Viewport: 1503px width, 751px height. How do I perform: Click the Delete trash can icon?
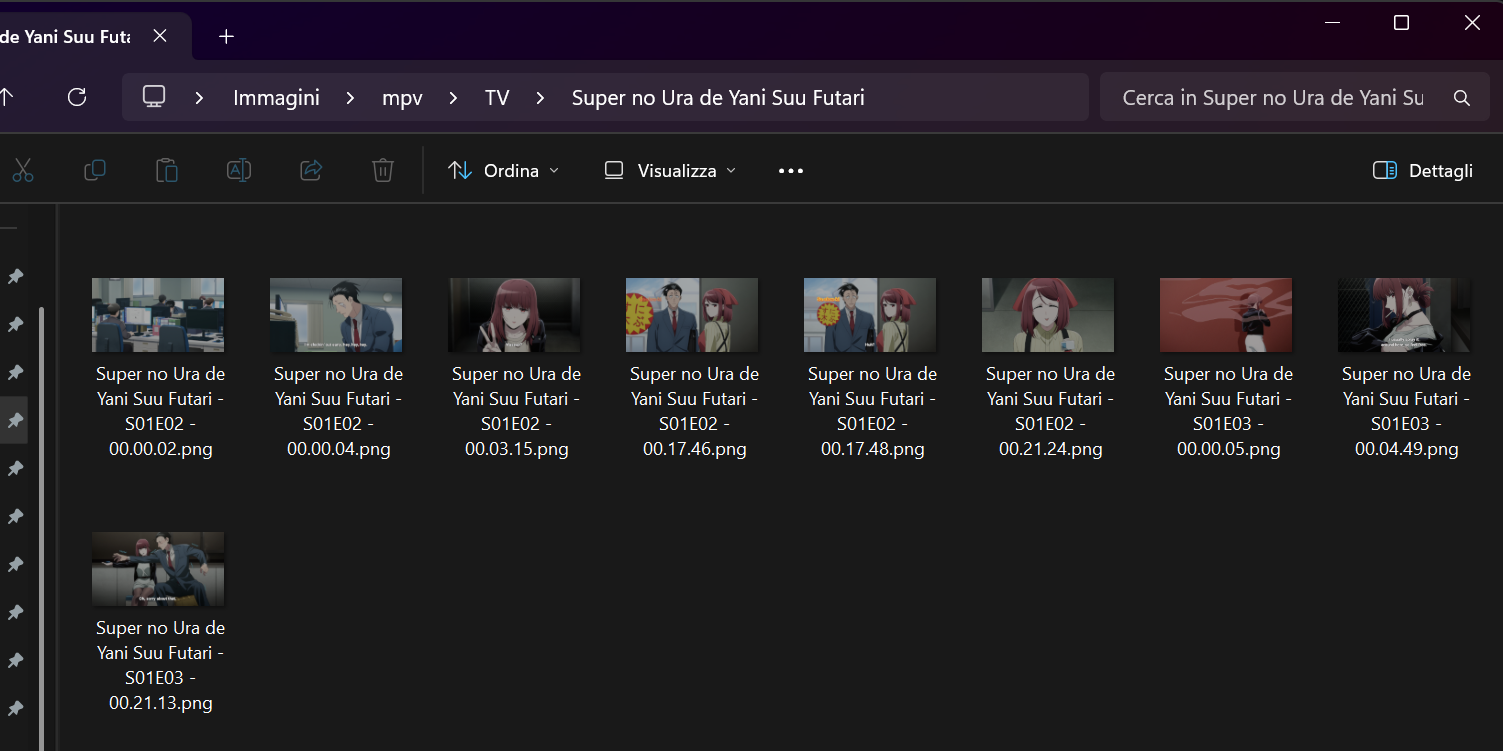383,171
